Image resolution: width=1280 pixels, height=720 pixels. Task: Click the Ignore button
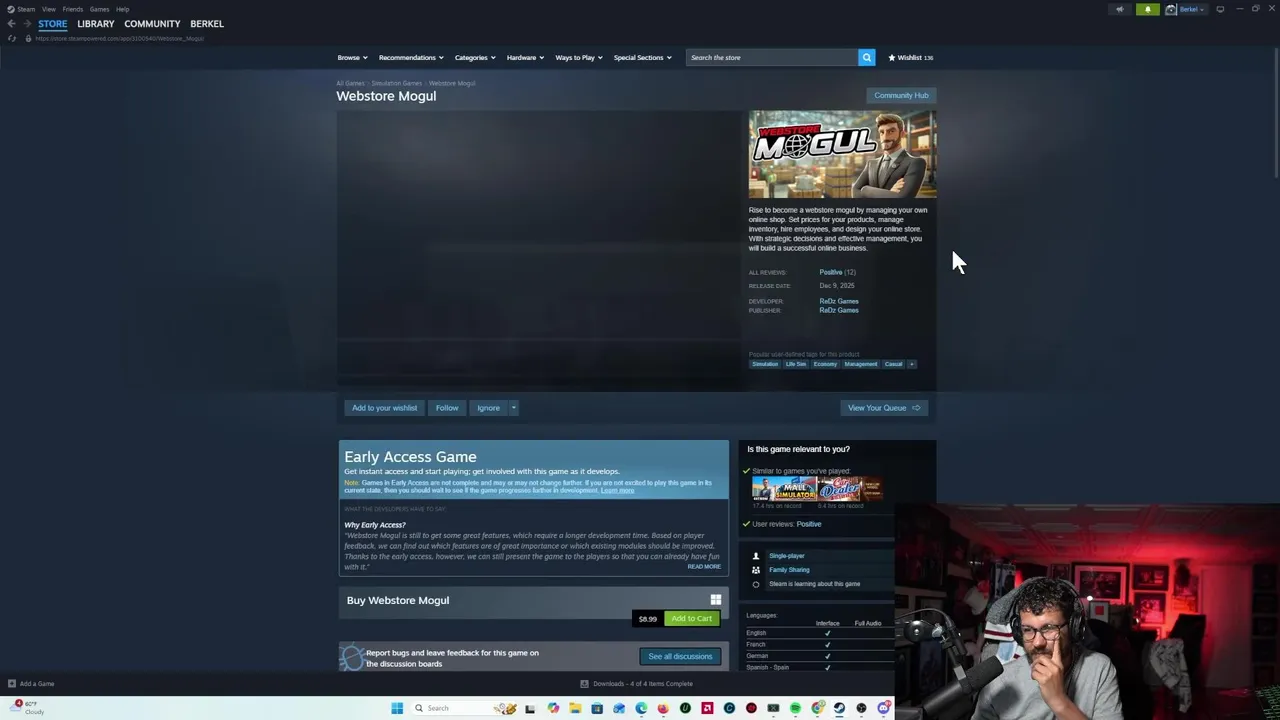pos(488,408)
